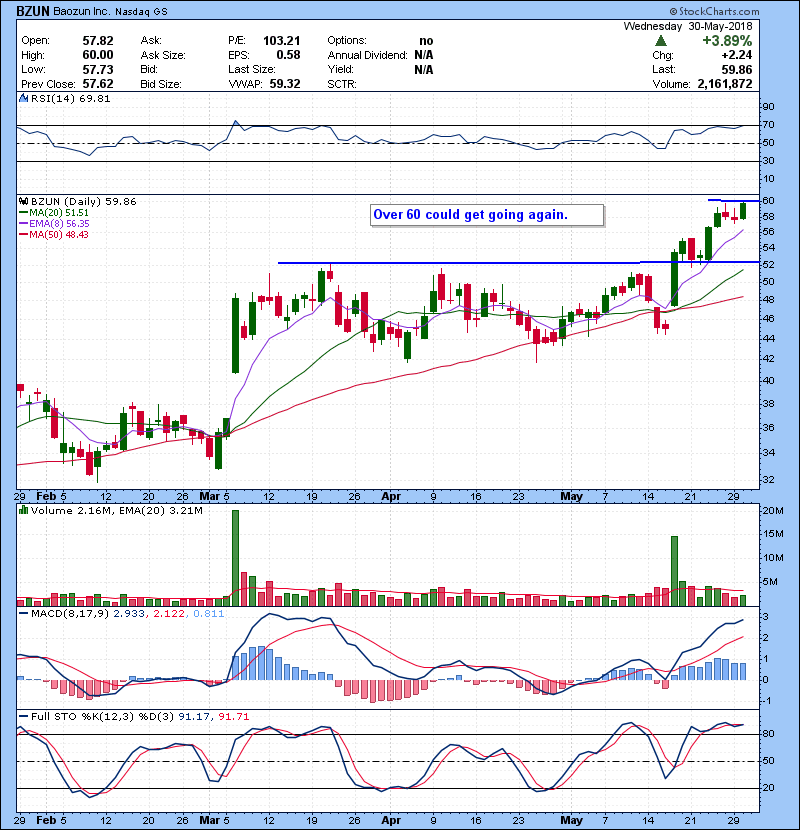This screenshot has width=800, height=830.
Task: Click the Open value 57.82
Action: [97, 41]
